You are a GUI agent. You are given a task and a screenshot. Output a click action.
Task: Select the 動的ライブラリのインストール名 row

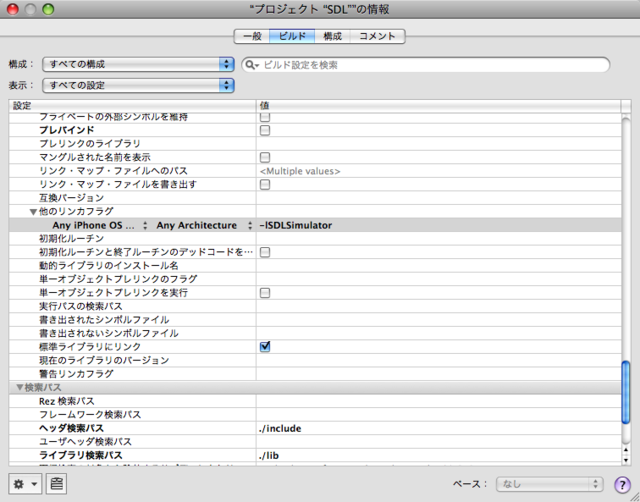coord(315,266)
